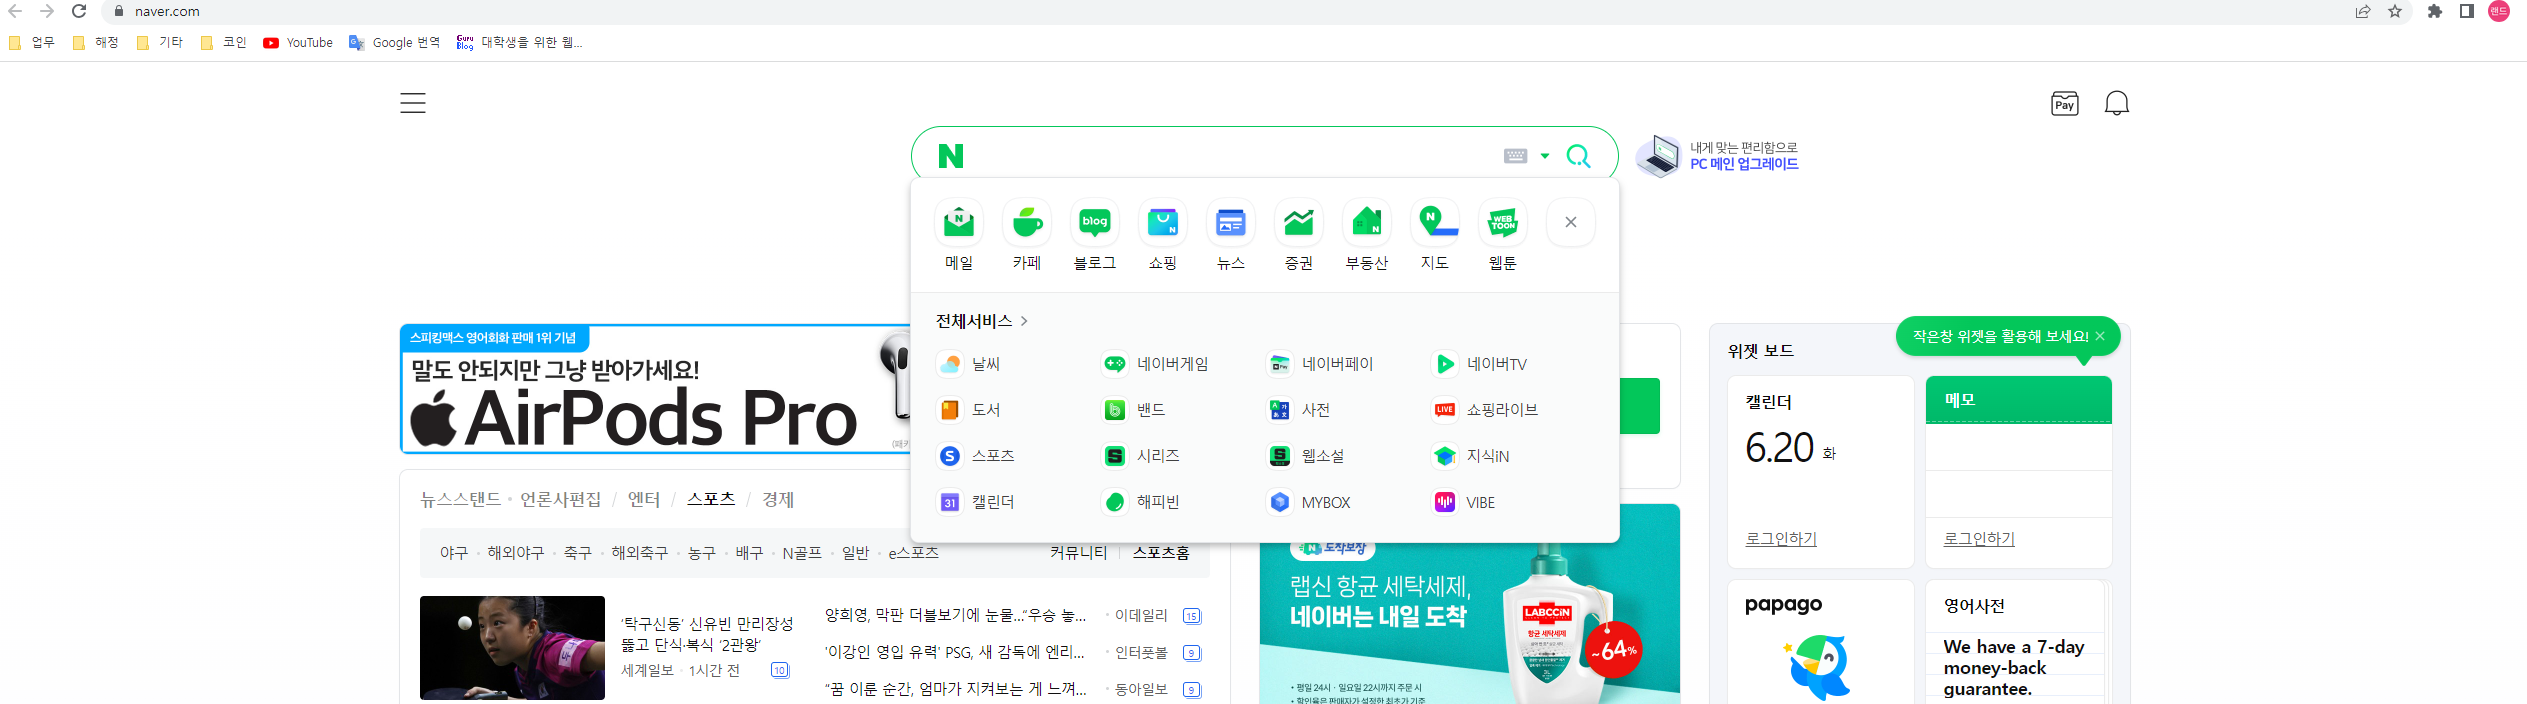Click the 쇼핑라이브 LIVE icon
This screenshot has height=704, width=2527.
1445,410
